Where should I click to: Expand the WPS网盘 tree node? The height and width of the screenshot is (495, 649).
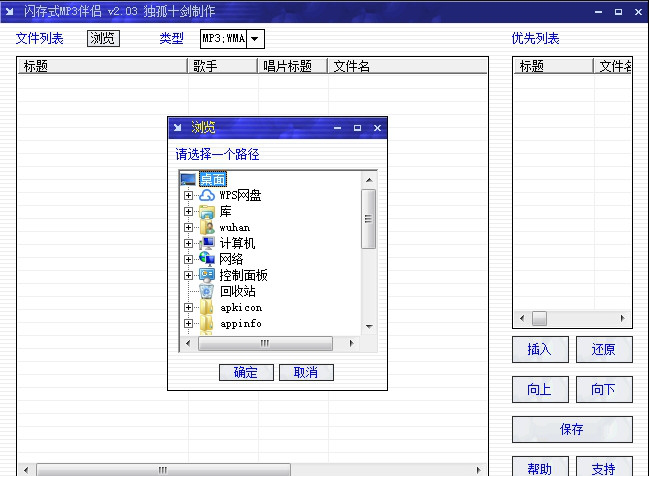click(188, 195)
